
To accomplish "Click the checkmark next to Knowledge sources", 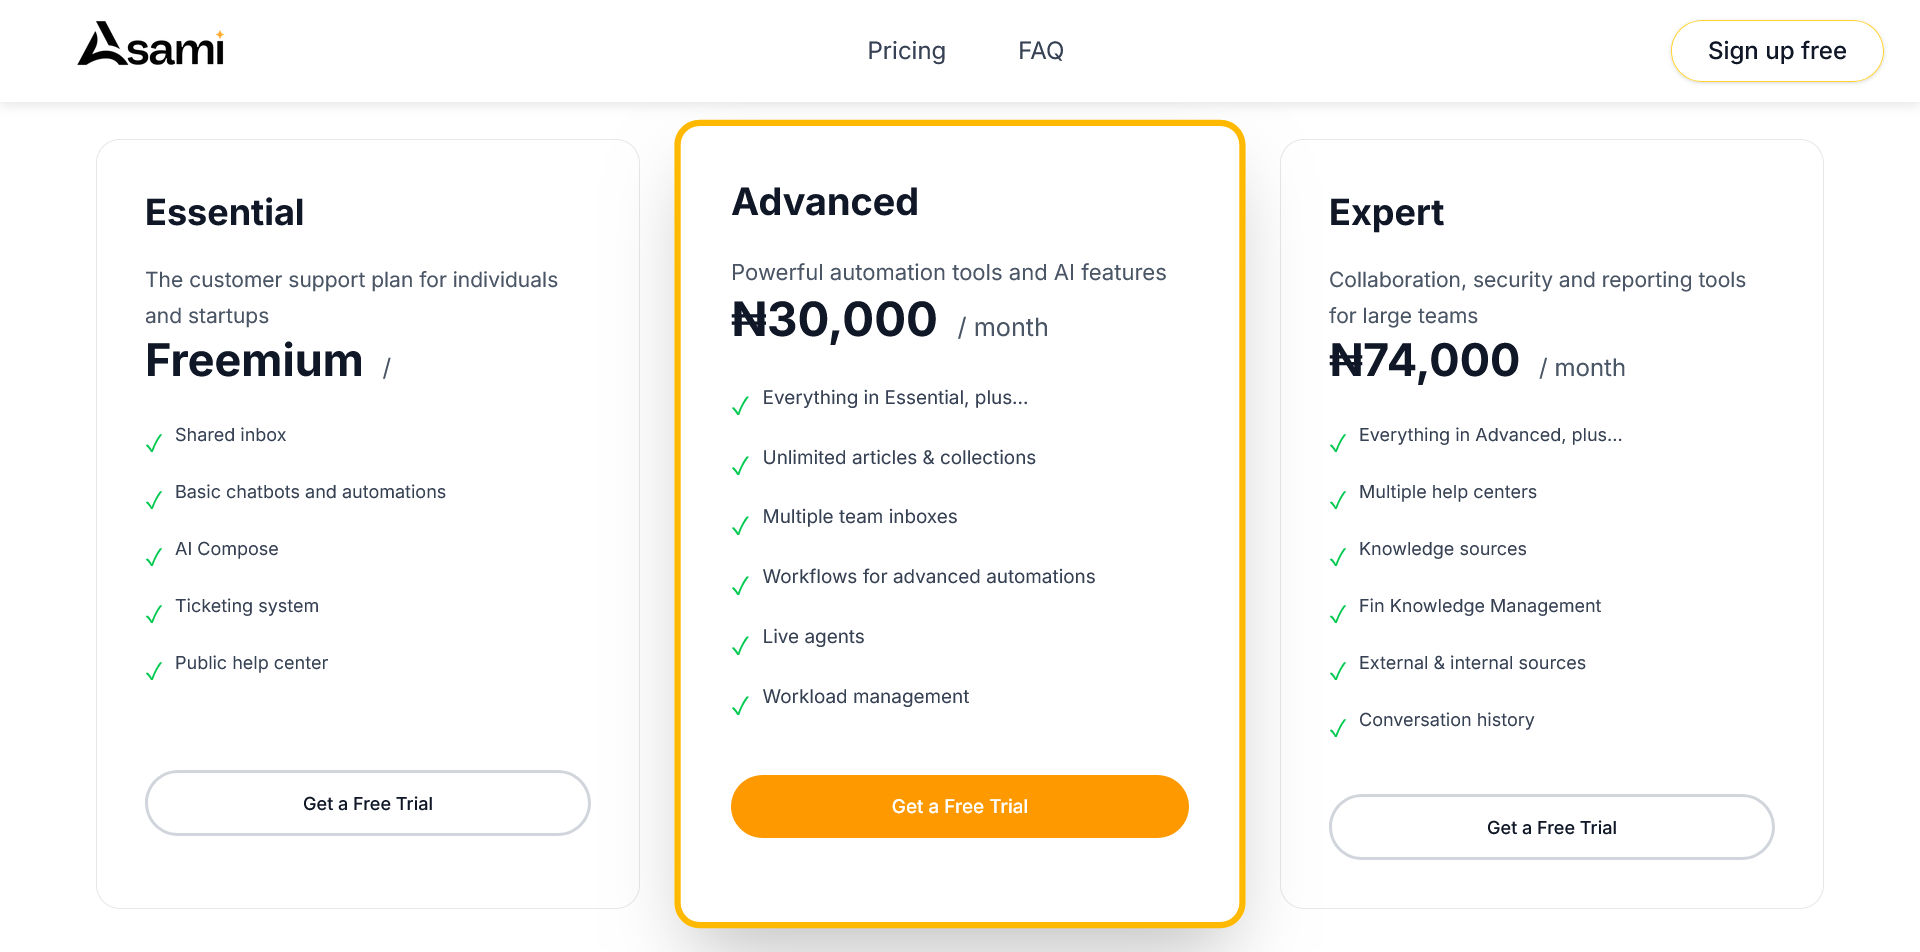I will pos(1338,557).
